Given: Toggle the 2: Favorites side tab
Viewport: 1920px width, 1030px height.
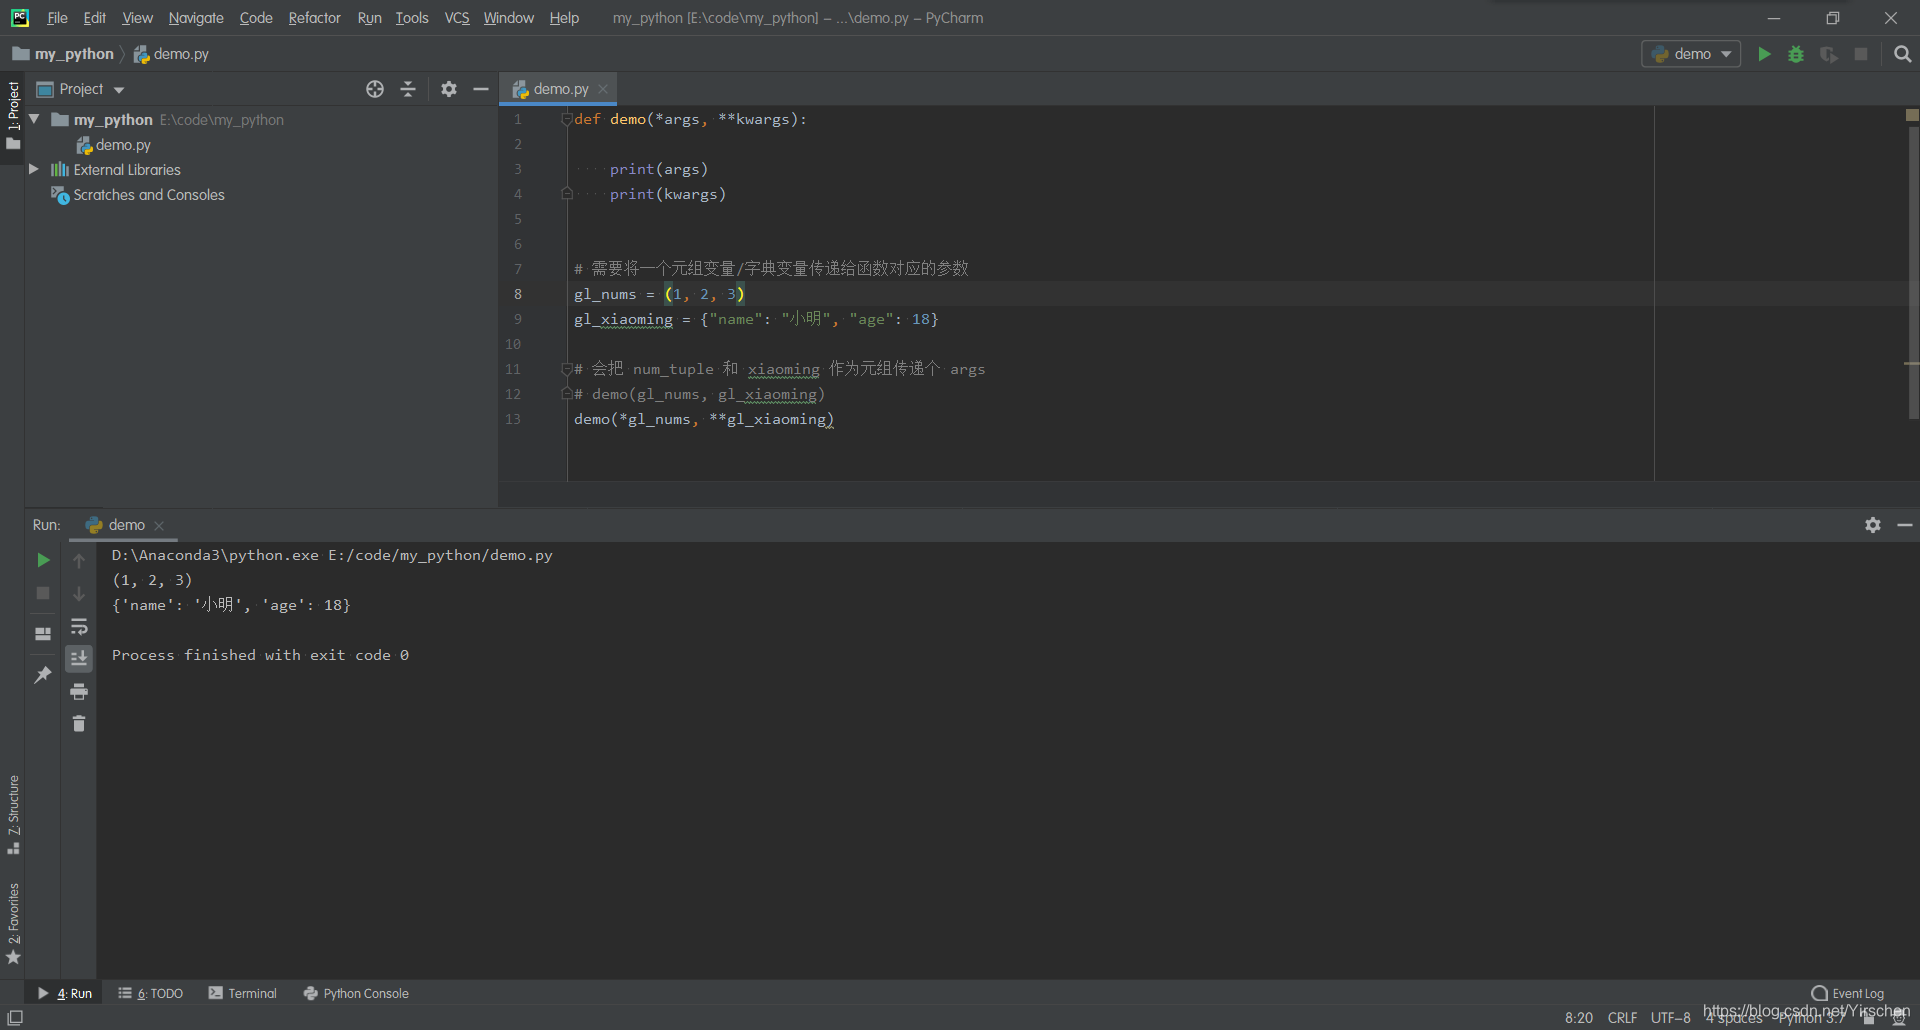Looking at the screenshot, I should click(x=13, y=924).
